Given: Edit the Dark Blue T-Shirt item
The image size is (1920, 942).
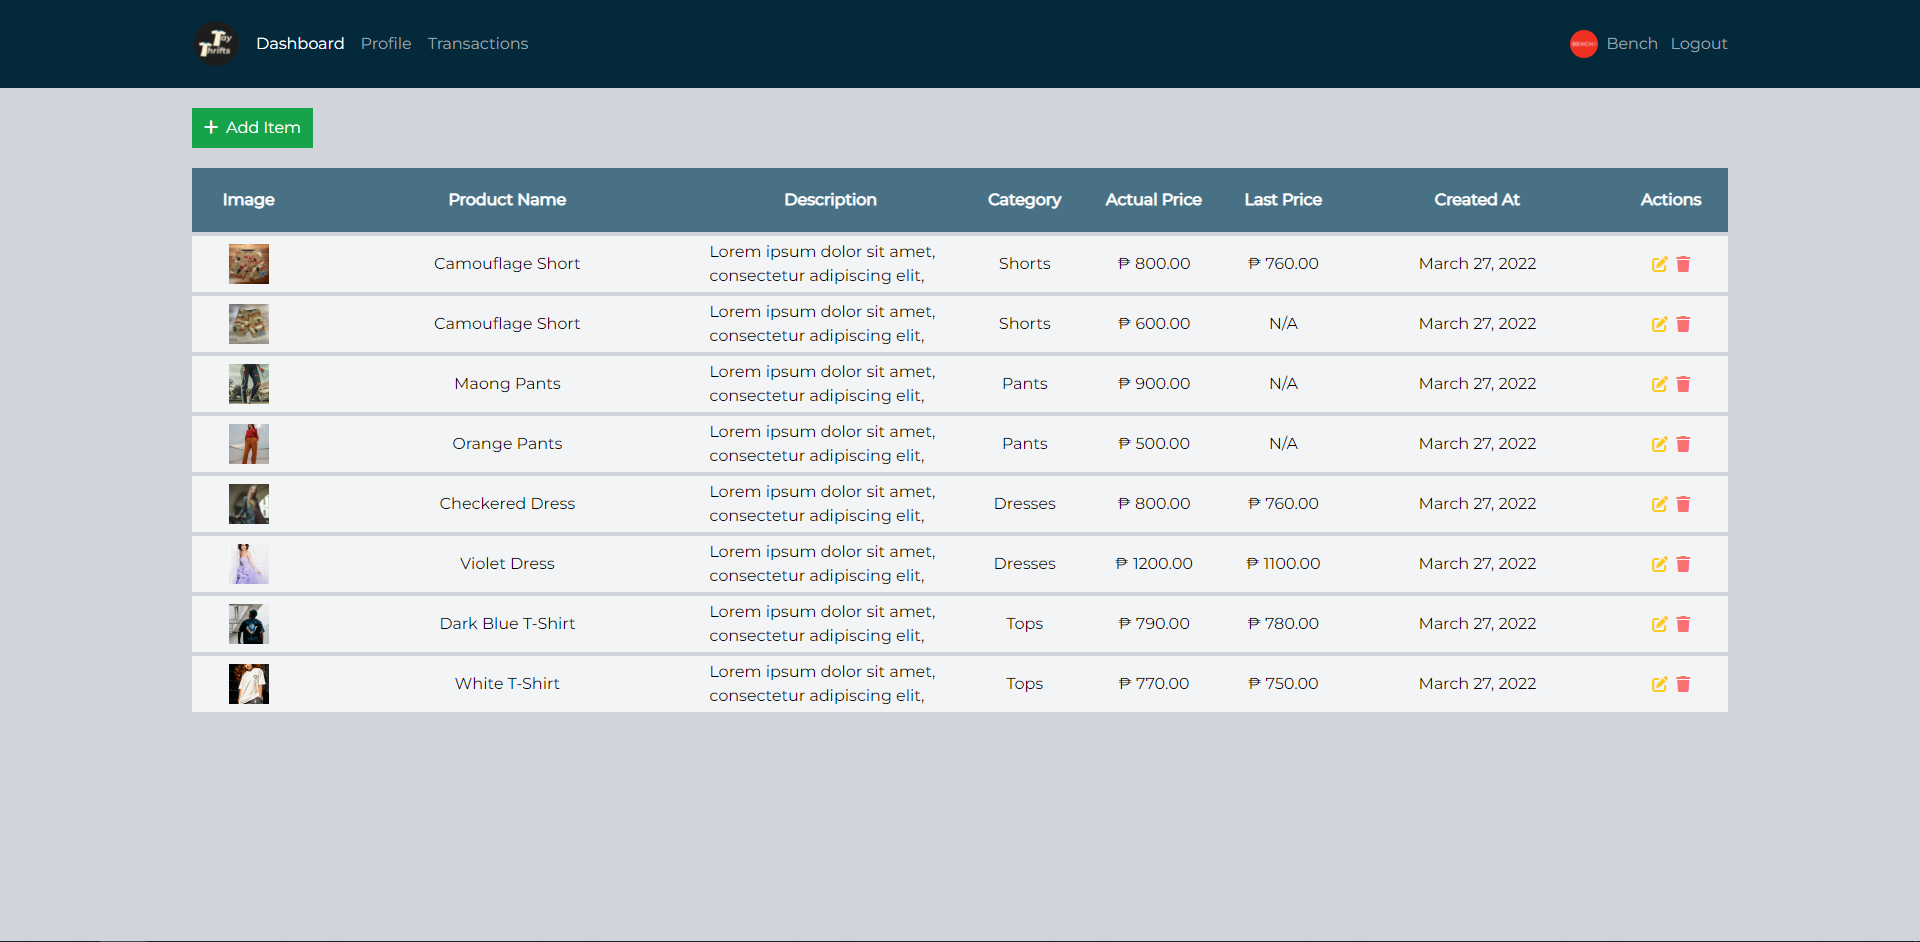Looking at the screenshot, I should (x=1659, y=624).
